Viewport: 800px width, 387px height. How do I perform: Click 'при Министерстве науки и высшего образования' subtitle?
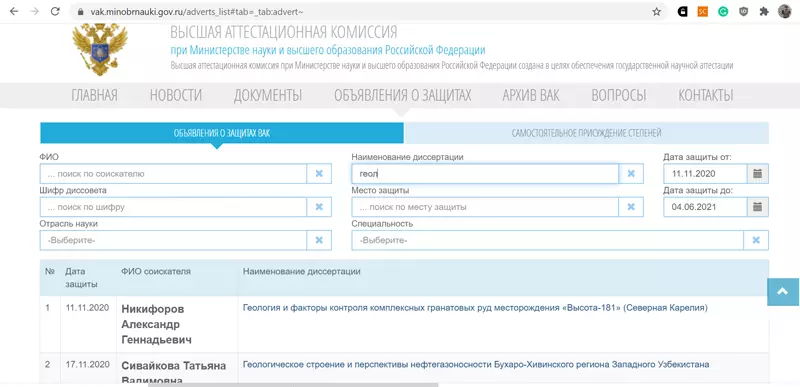[x=328, y=50]
